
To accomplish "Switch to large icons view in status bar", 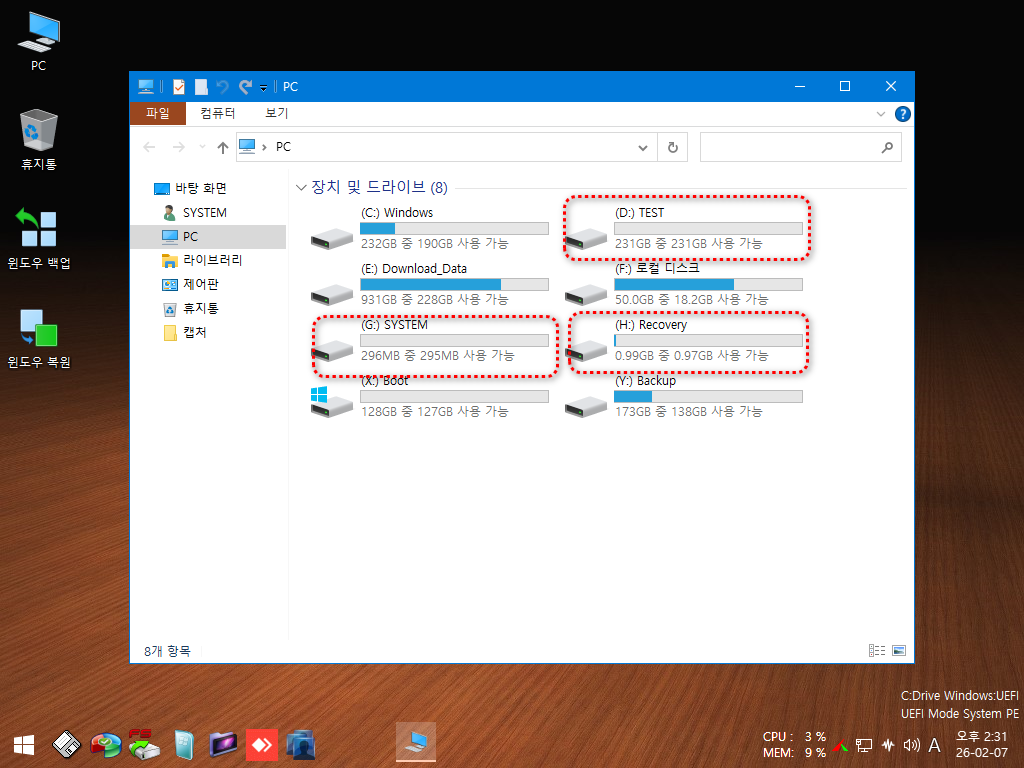I will (899, 650).
